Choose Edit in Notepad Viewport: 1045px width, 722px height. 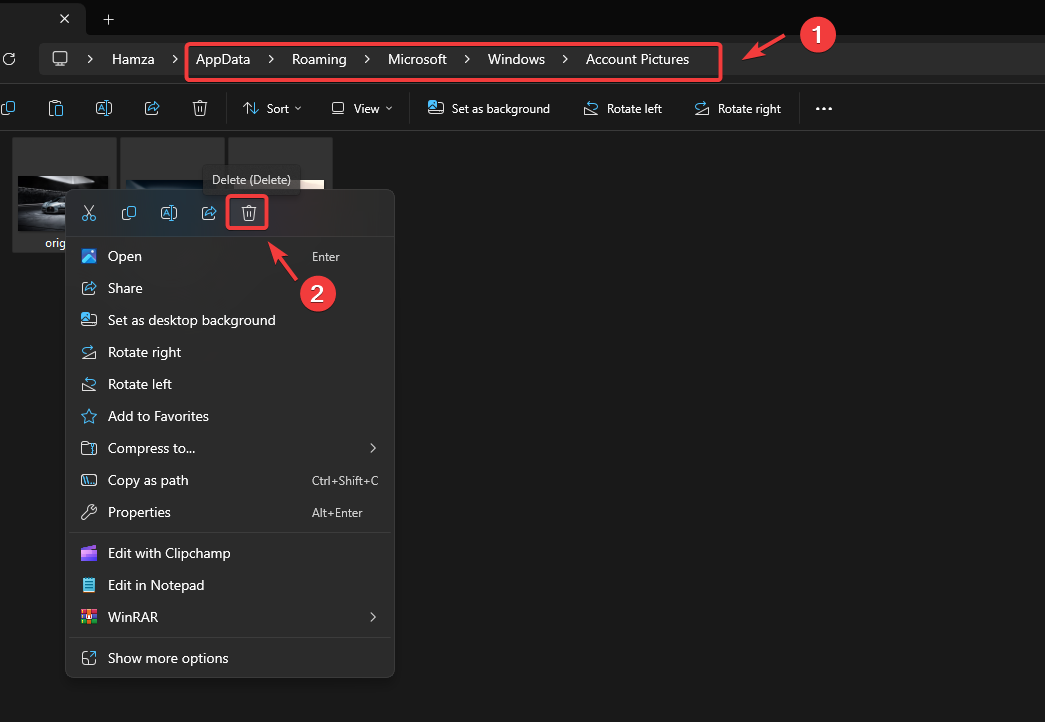230,585
